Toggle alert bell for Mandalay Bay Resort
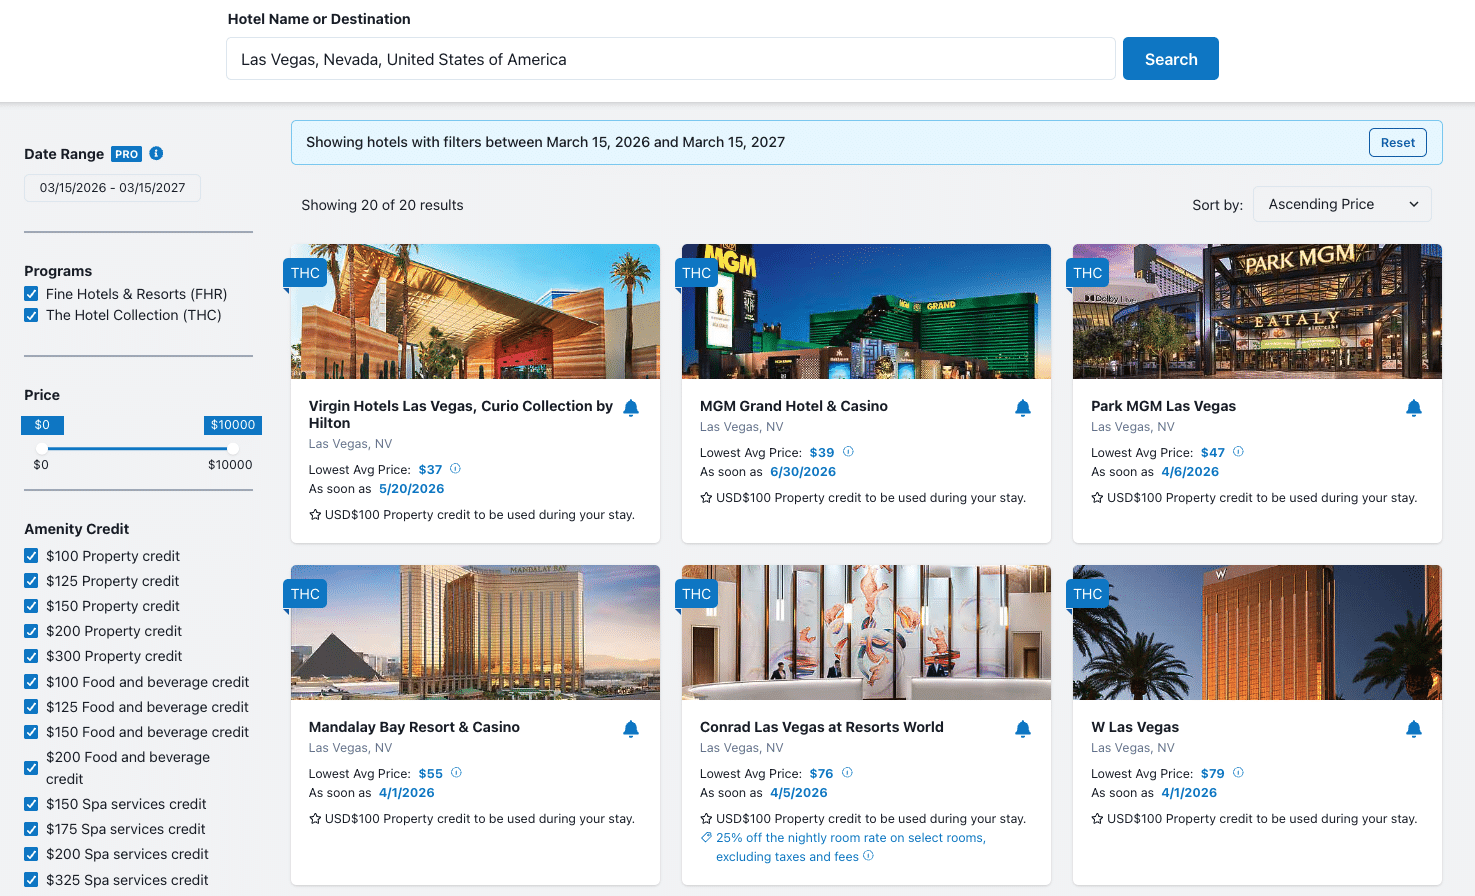 click(631, 729)
